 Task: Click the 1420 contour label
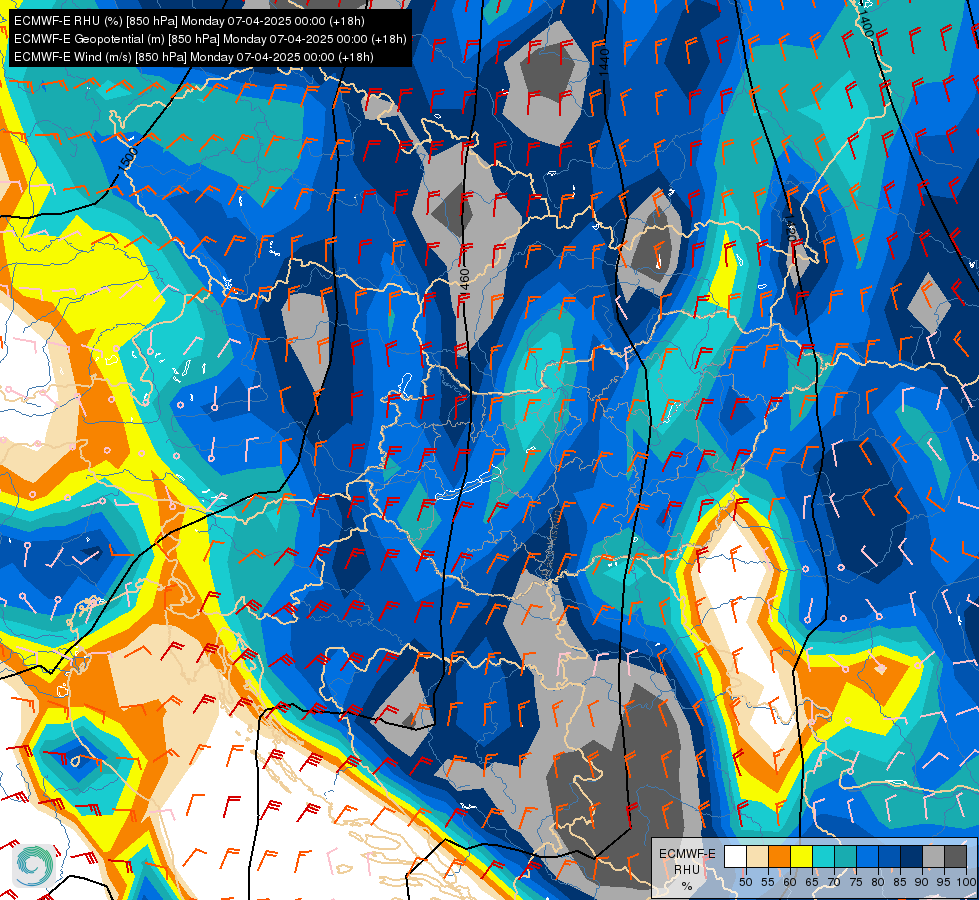coord(792,228)
